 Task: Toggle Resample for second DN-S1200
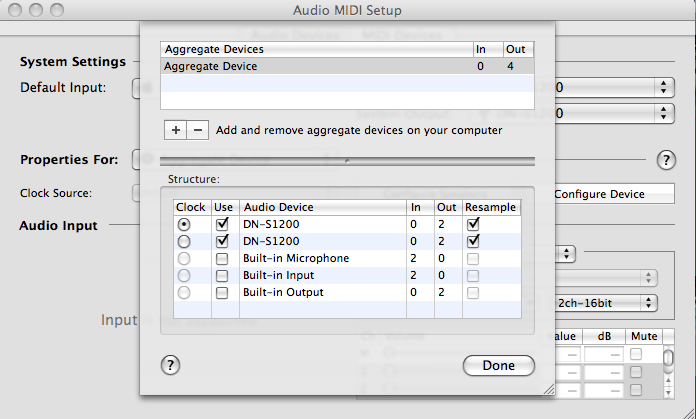pyautogui.click(x=473, y=241)
